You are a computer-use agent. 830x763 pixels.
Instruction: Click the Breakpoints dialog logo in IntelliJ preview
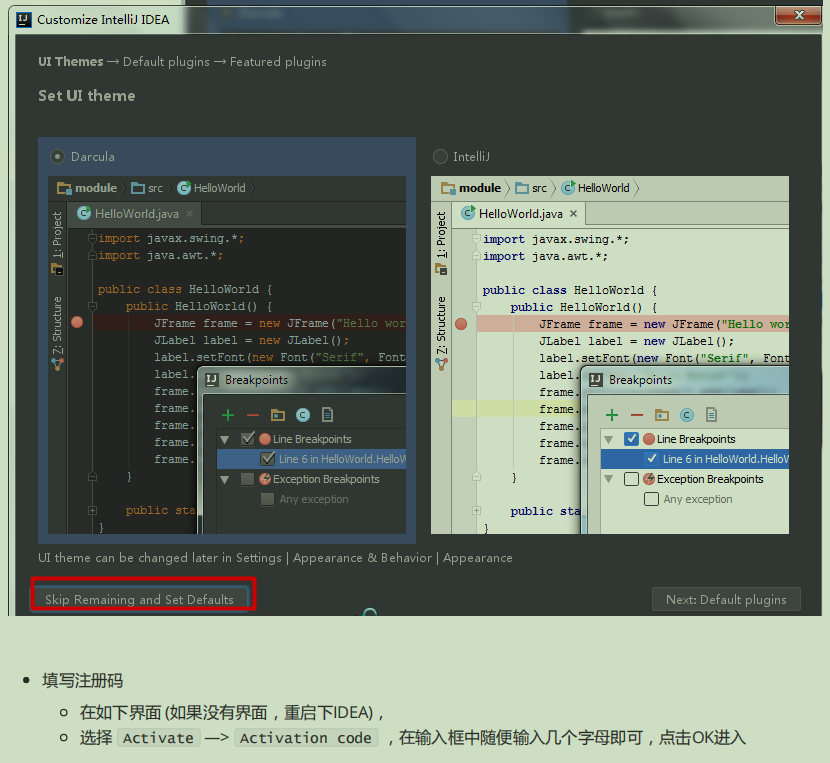[596, 380]
